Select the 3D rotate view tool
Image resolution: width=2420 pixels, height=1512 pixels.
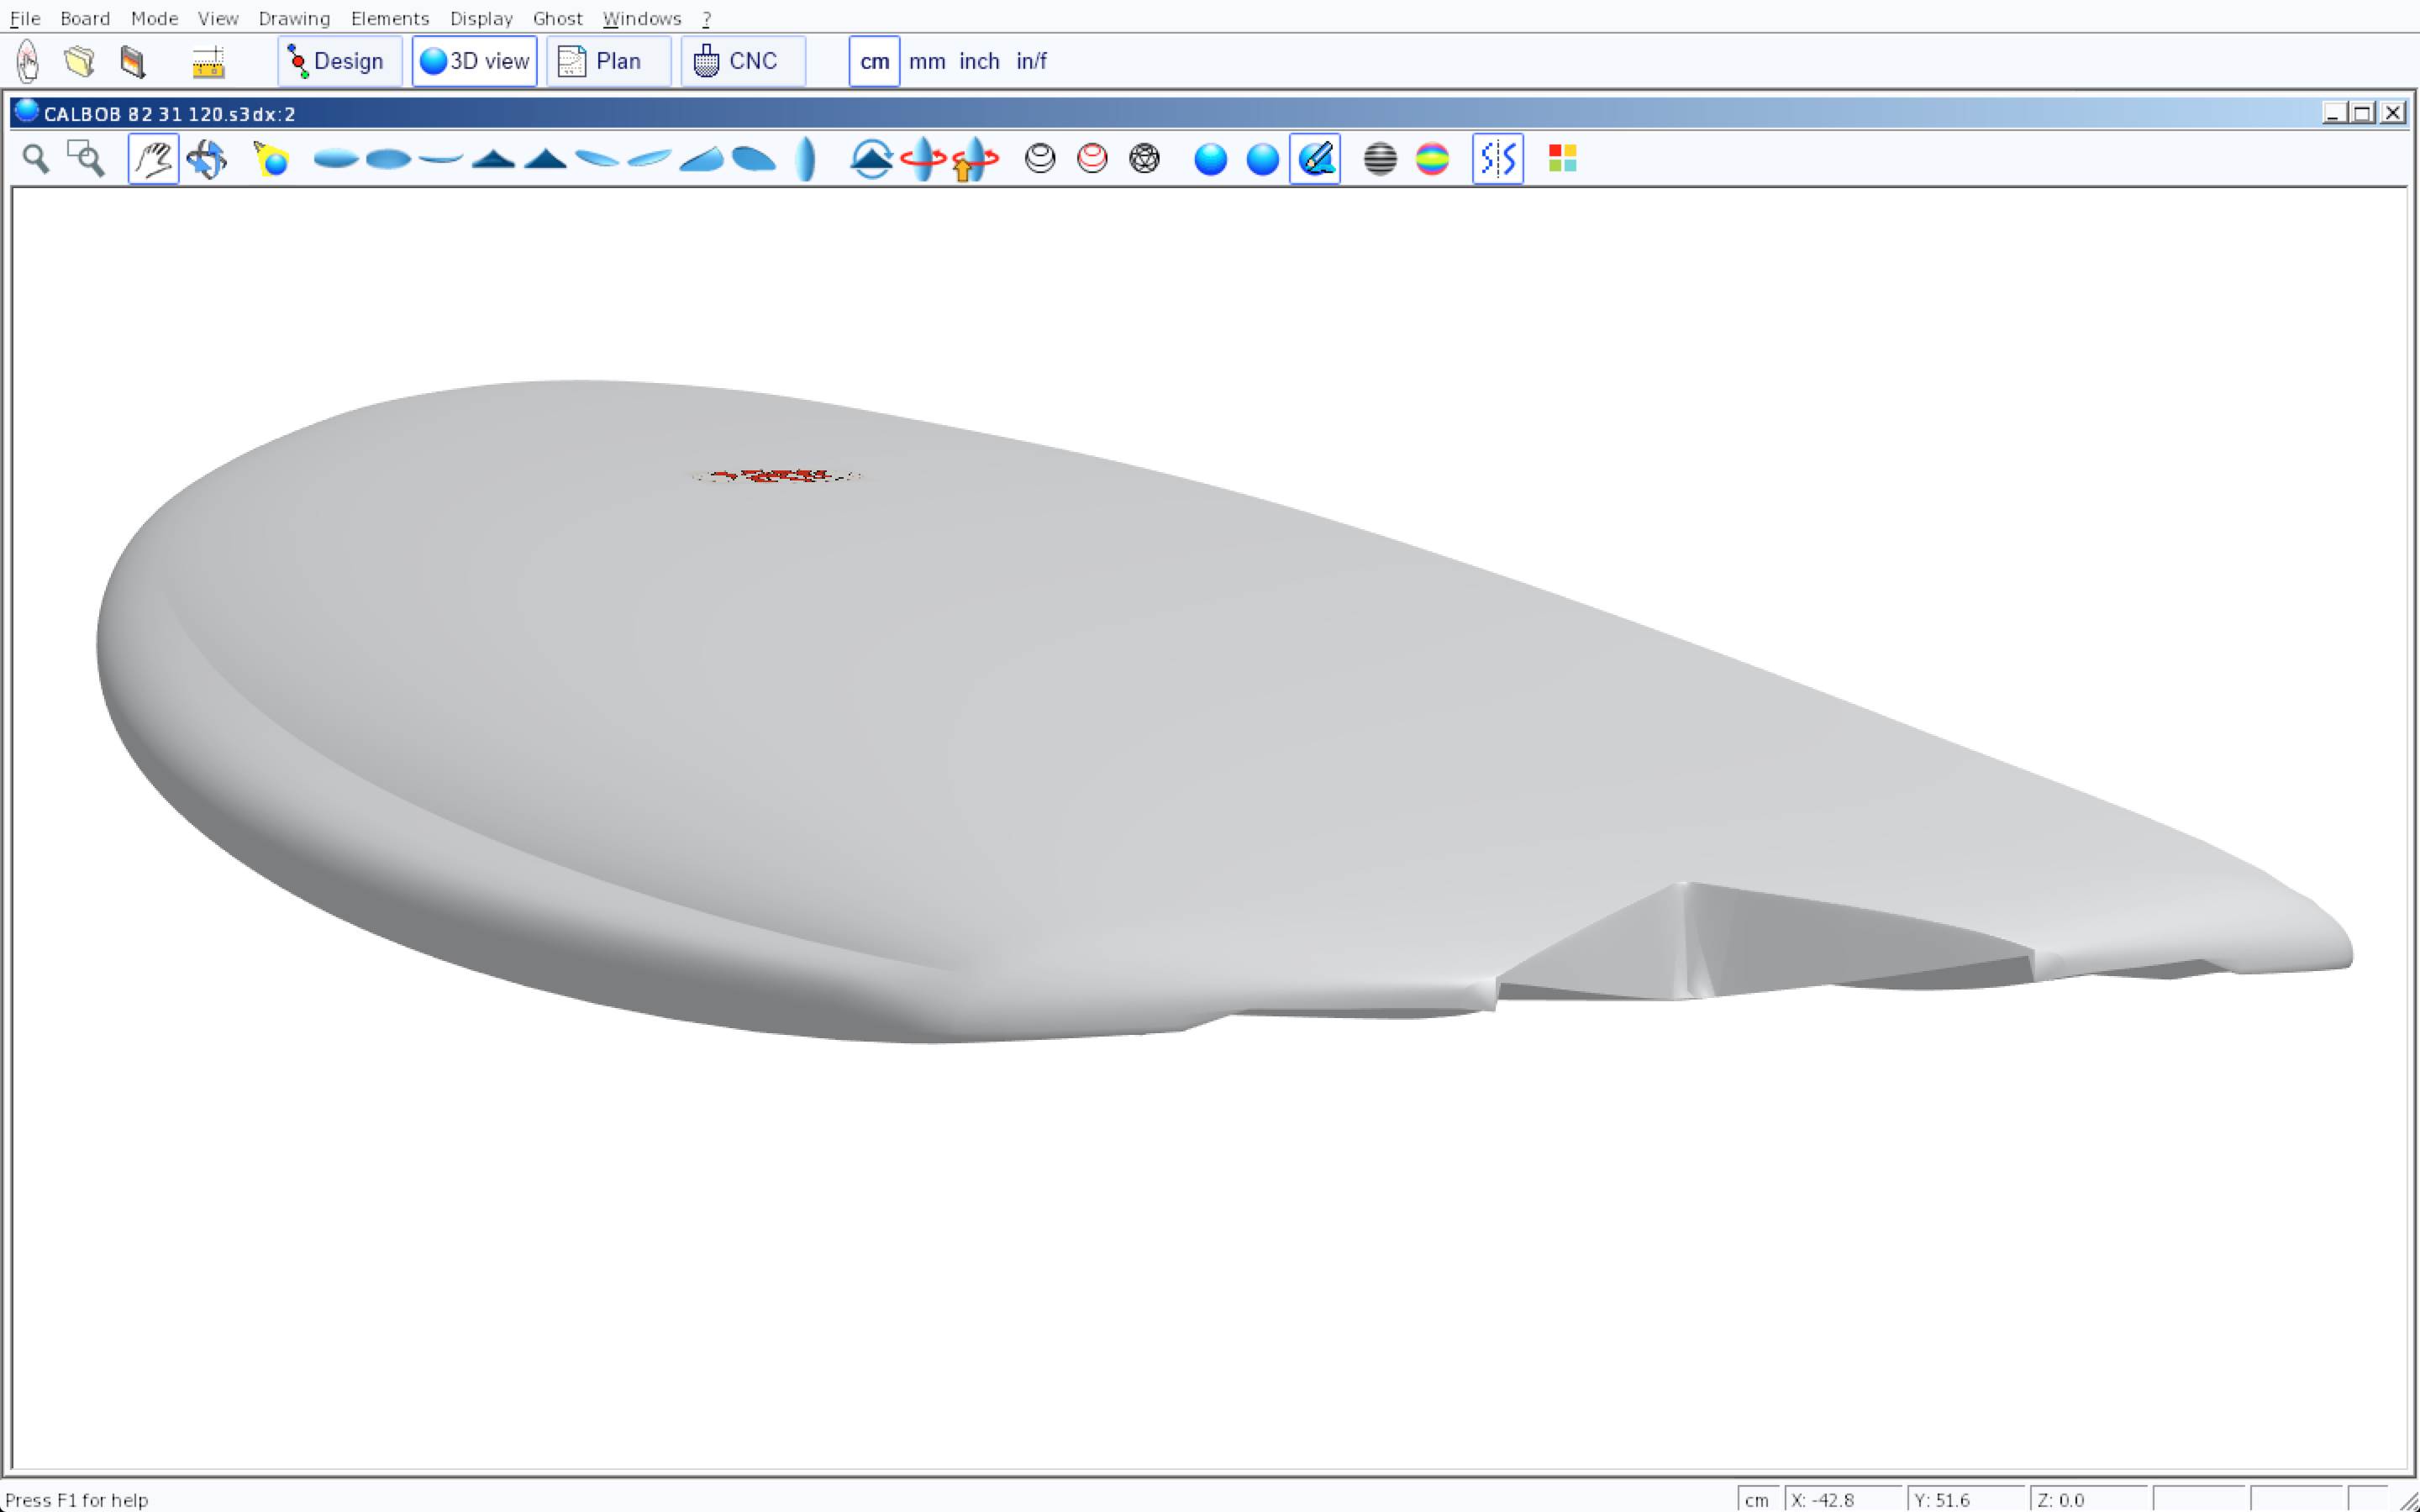point(207,159)
